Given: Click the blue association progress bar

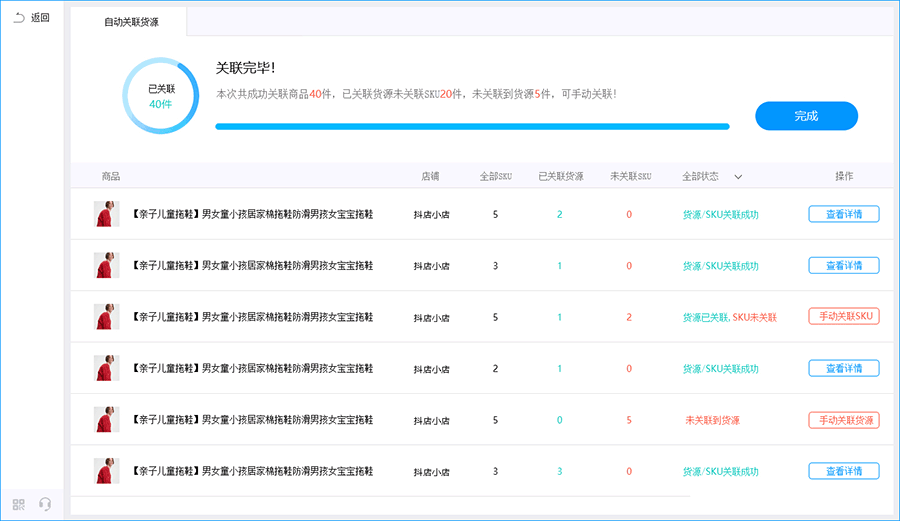Looking at the screenshot, I should [x=472, y=127].
